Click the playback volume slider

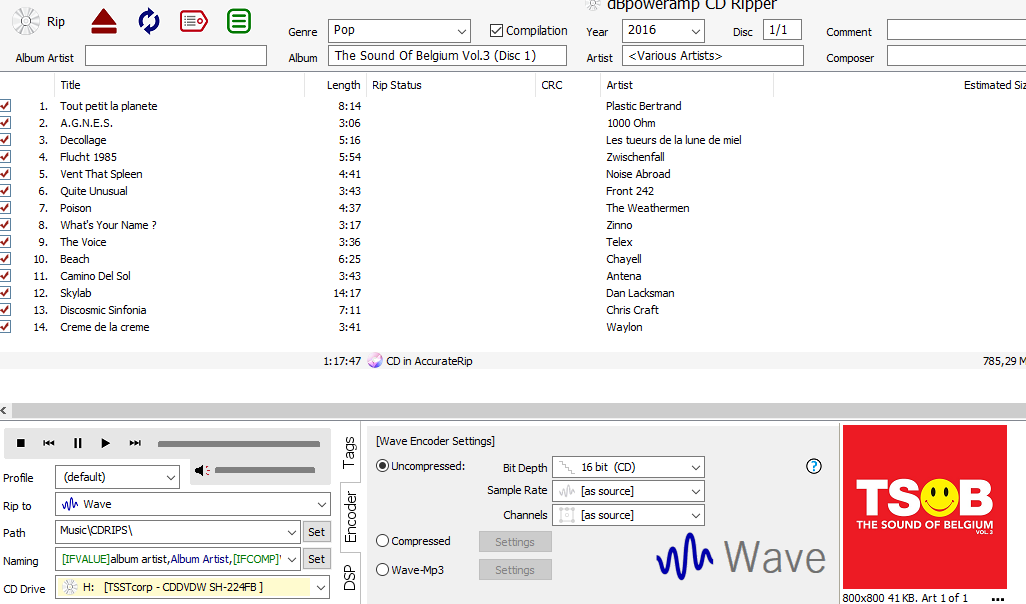coord(264,470)
